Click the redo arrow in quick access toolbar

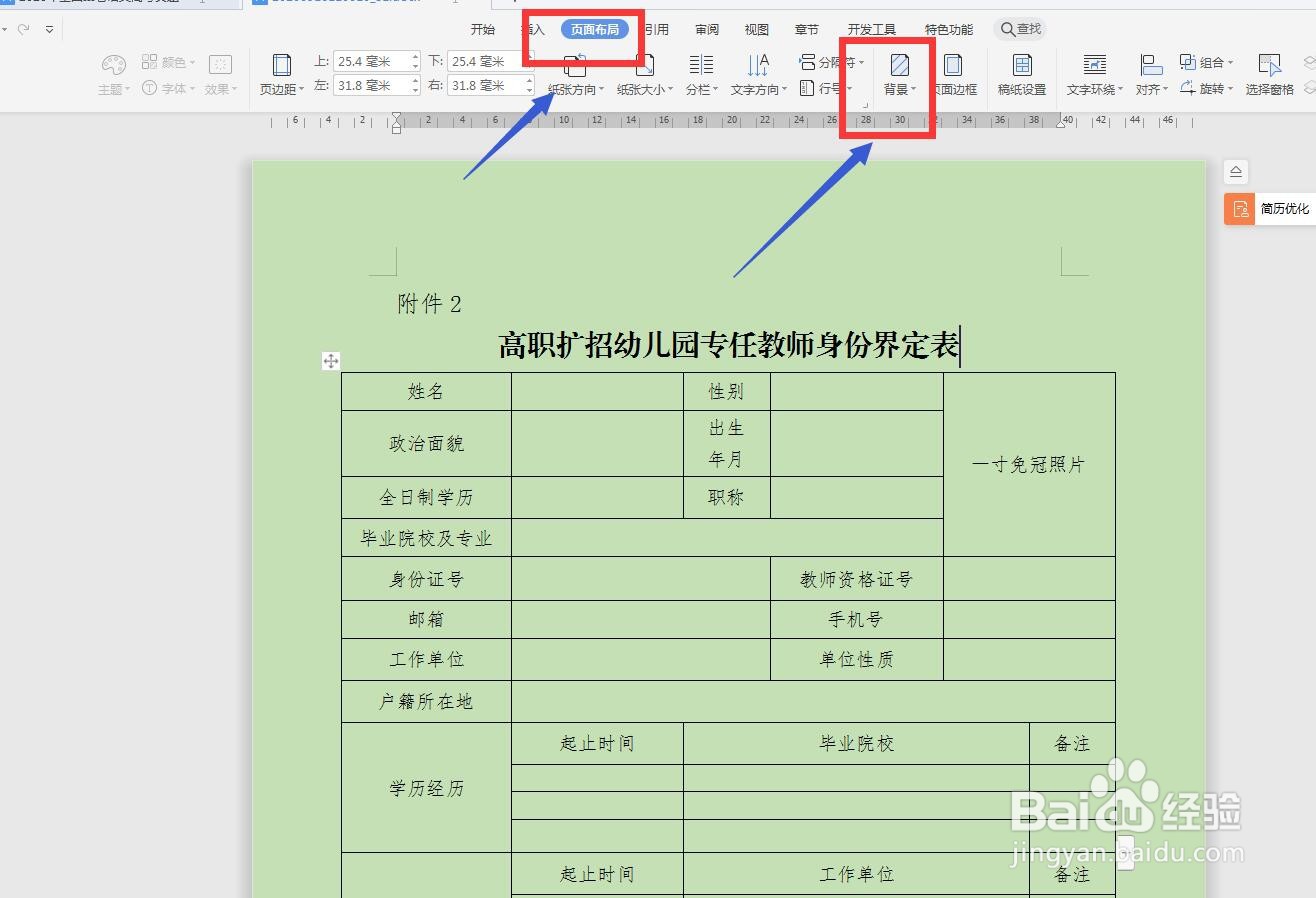coord(23,29)
